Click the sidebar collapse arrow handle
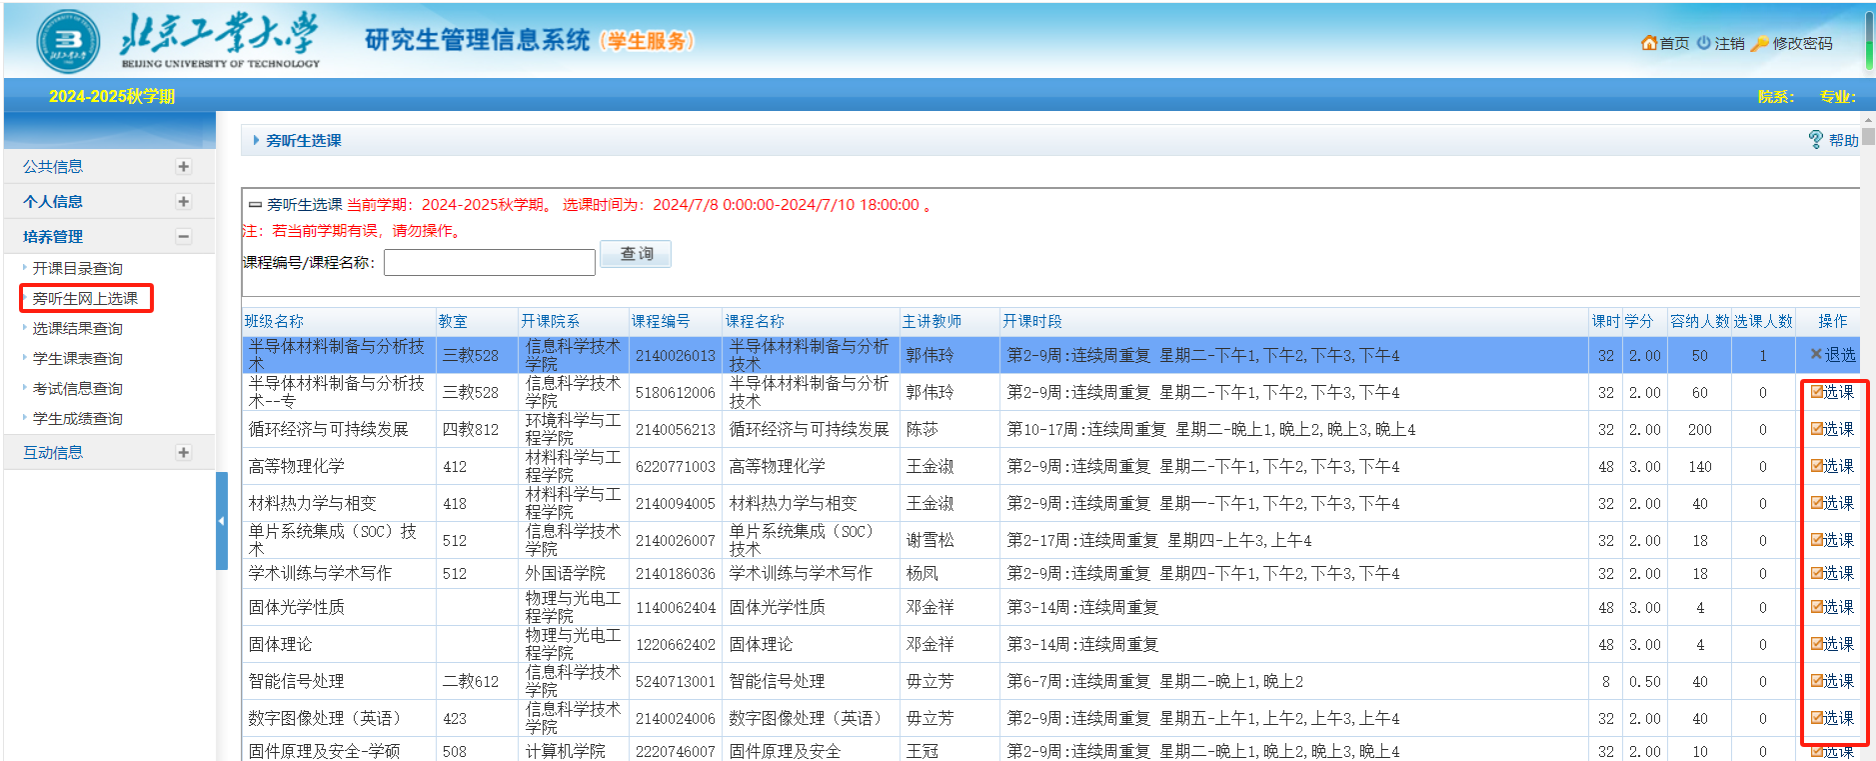The height and width of the screenshot is (761, 1876). click(x=221, y=521)
